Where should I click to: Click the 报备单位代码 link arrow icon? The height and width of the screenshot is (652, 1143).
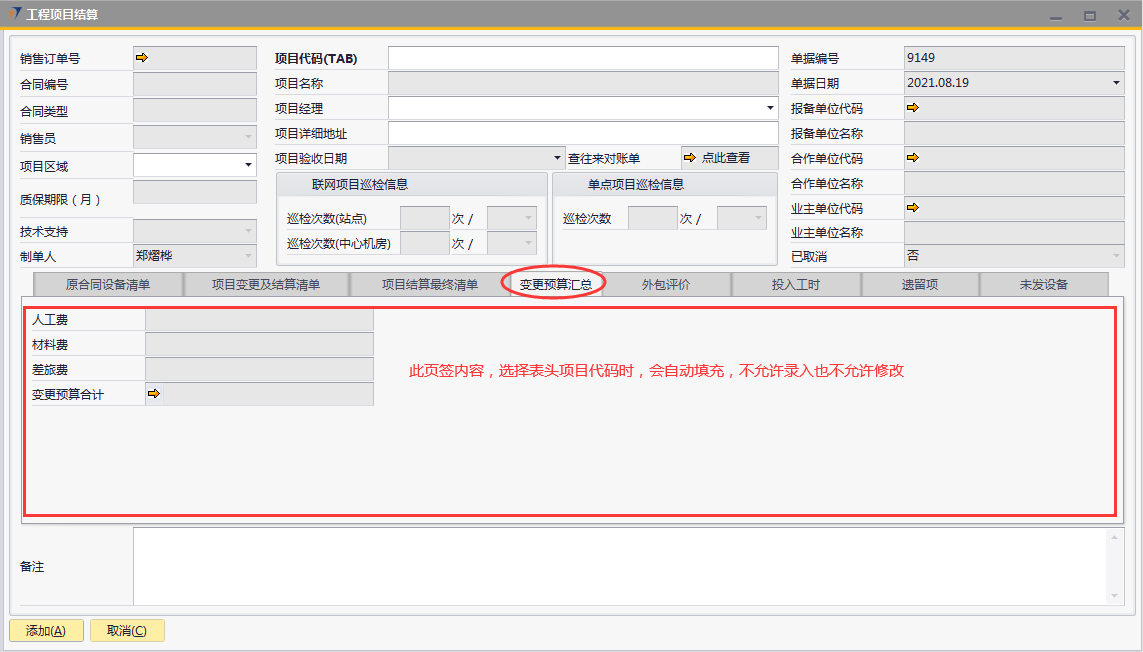pyautogui.click(x=912, y=107)
